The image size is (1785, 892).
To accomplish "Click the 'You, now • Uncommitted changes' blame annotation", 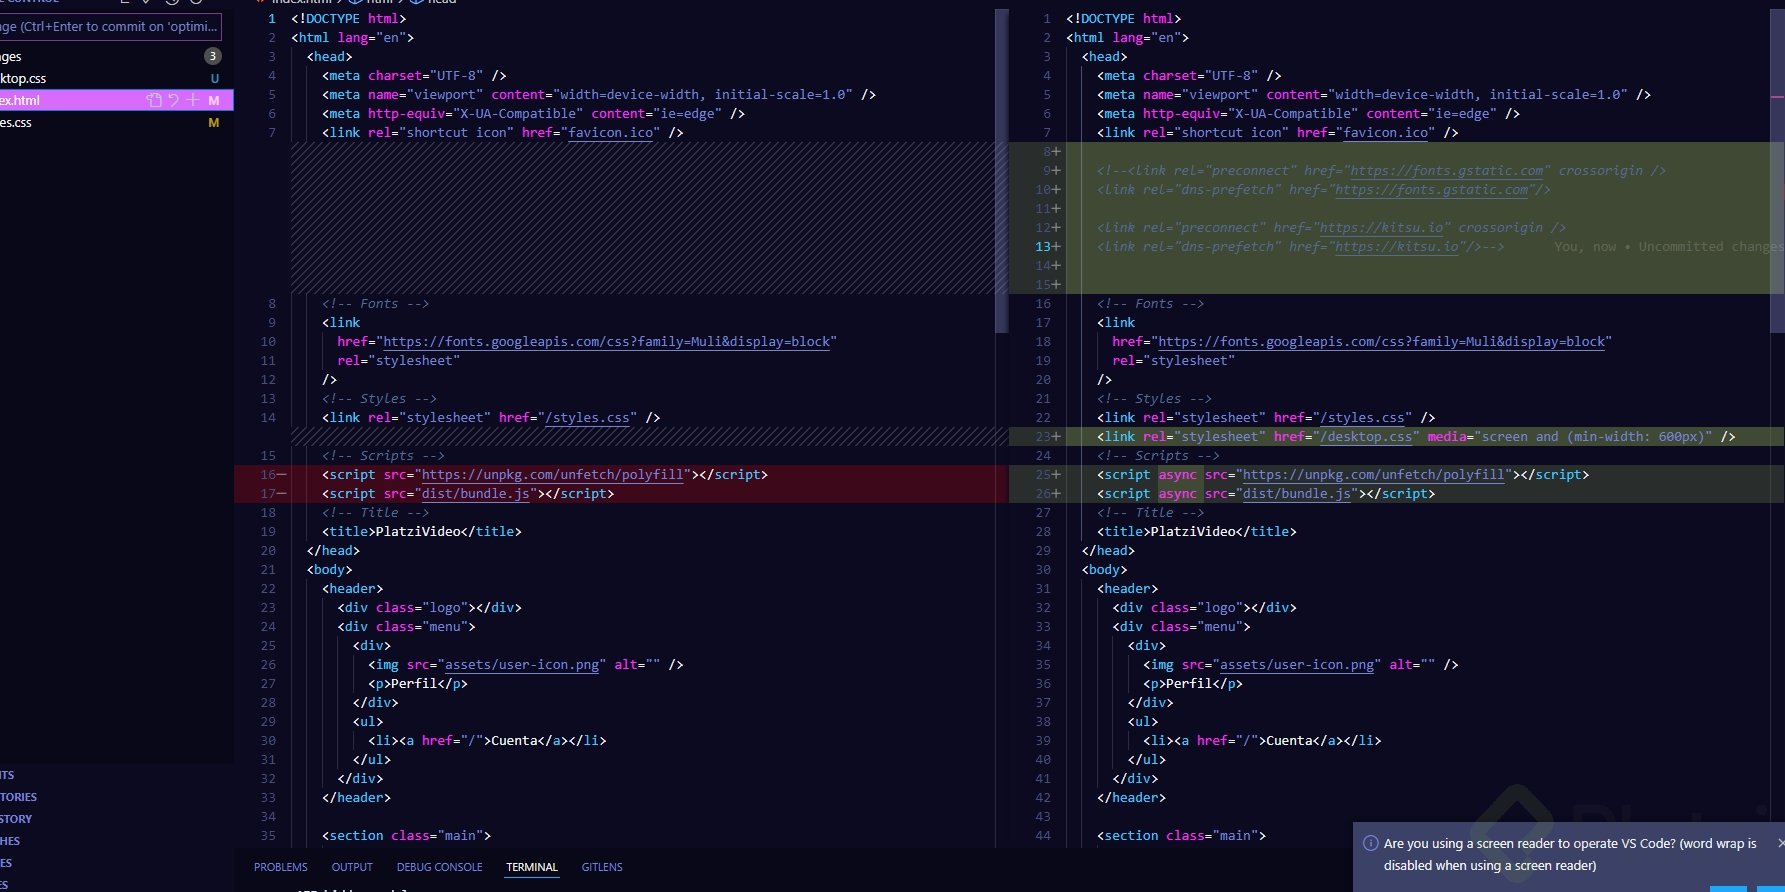I will (1669, 246).
